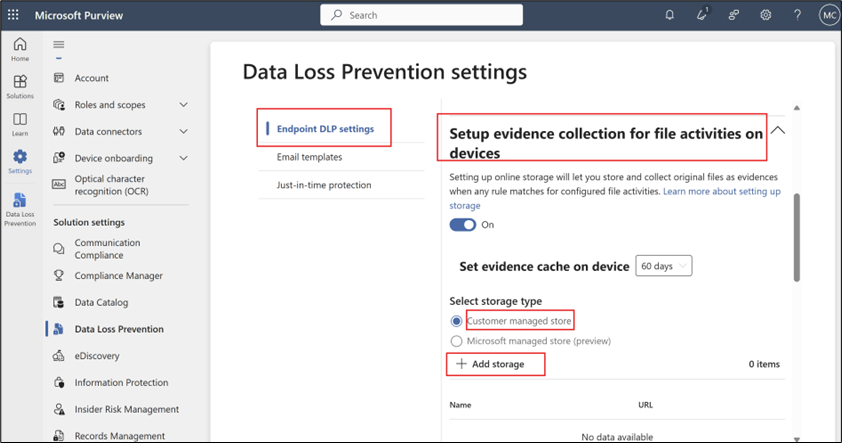The image size is (842, 443).
Task: Open Data Loss Prevention solution settings
Action: [x=119, y=329]
